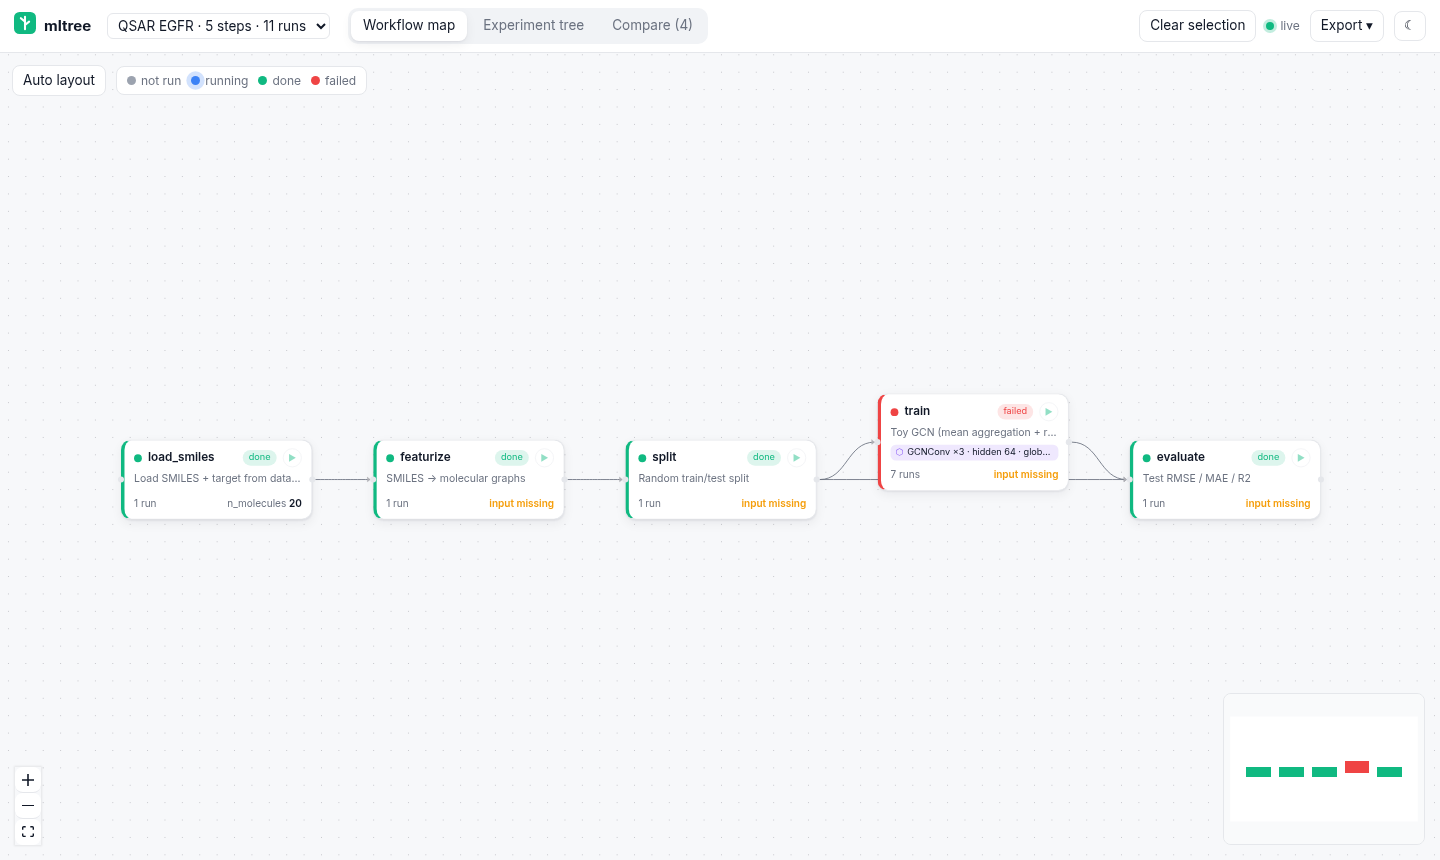
Task: Run the featurize step play icon
Action: point(544,458)
